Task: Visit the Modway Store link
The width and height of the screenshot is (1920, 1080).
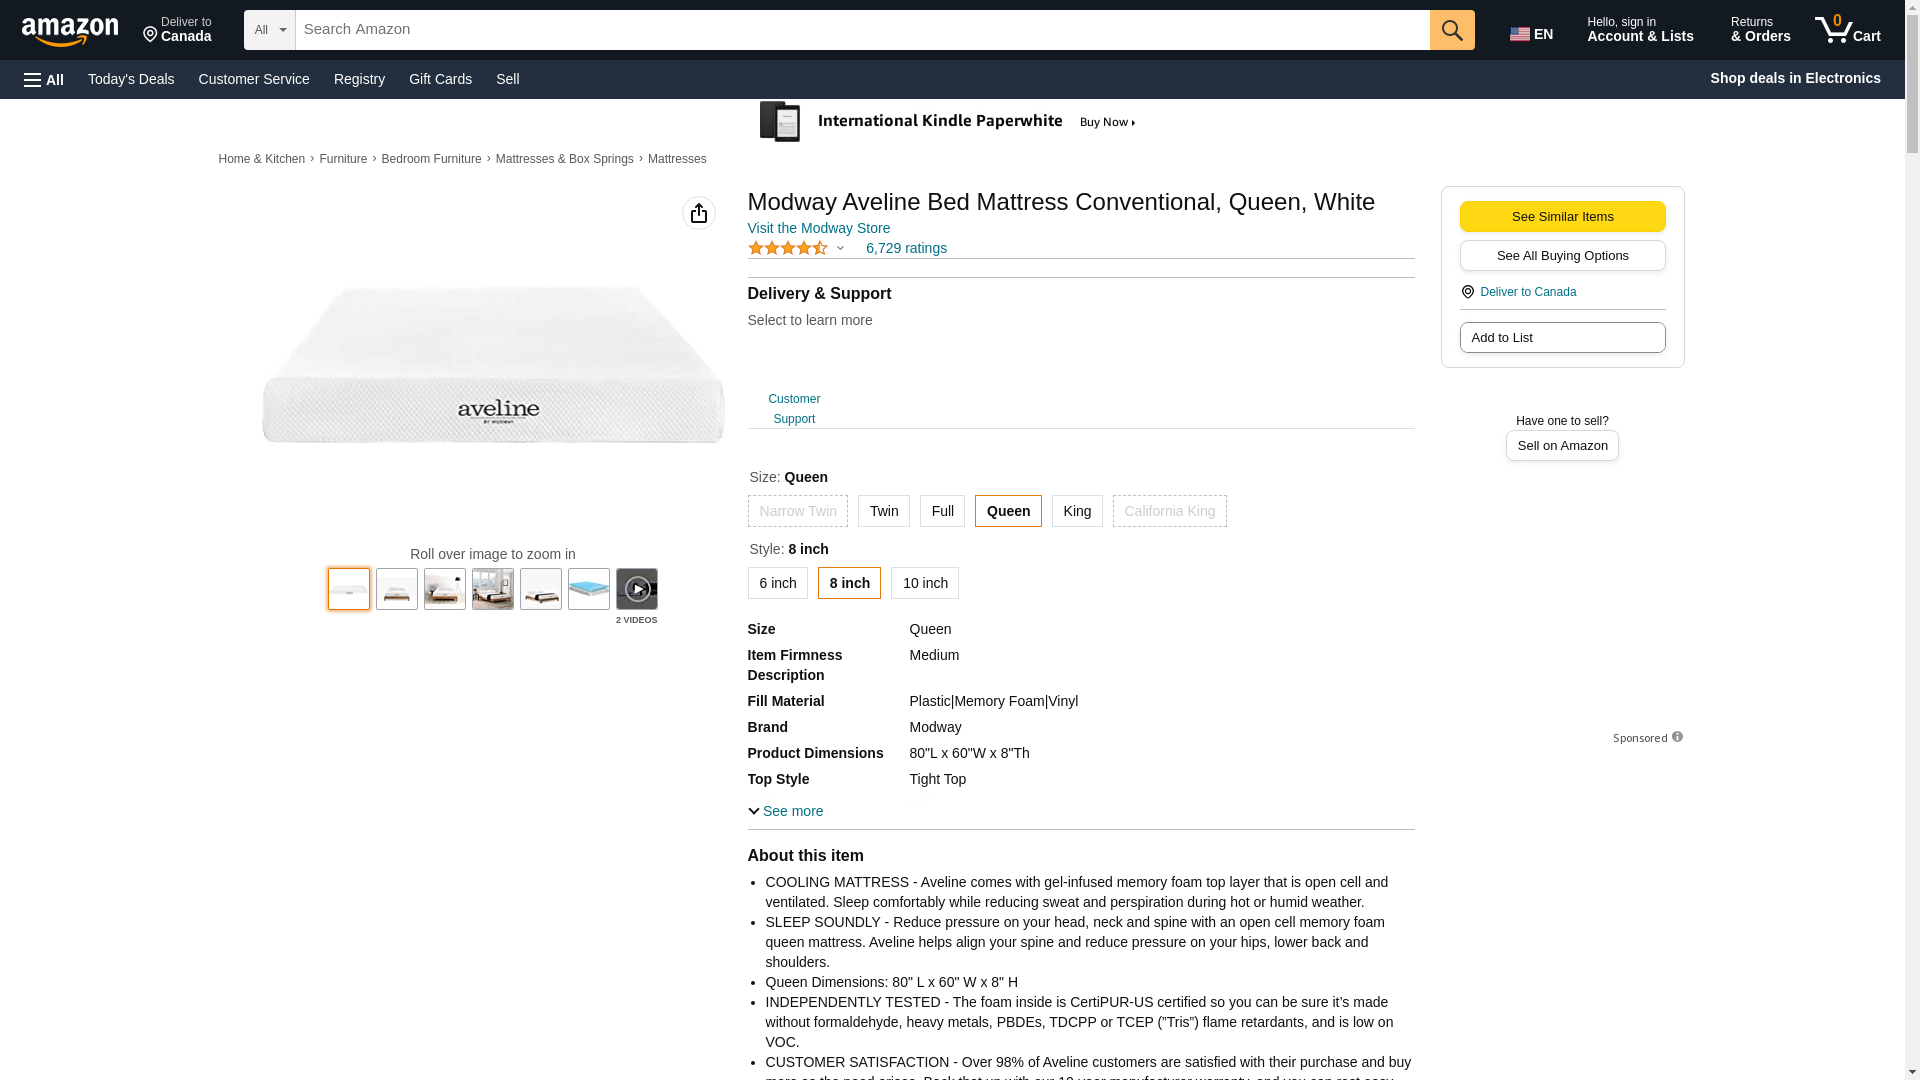Action: [818, 228]
